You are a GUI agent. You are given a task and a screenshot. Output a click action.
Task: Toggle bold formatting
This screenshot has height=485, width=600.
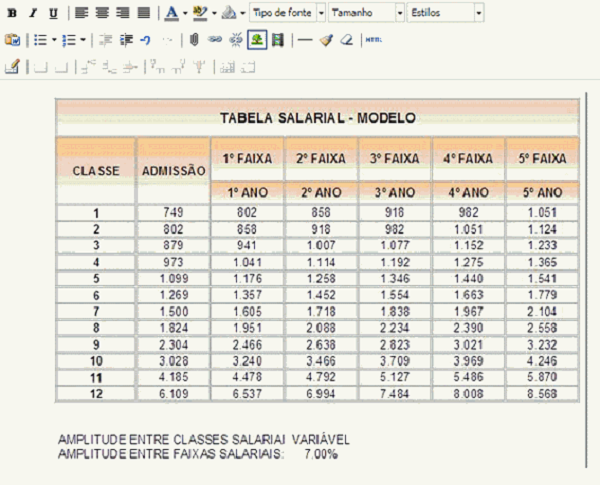click(12, 13)
